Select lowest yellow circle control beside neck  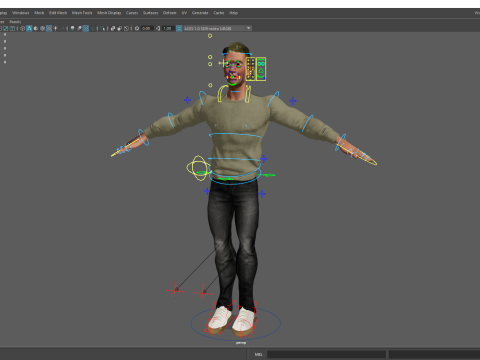210,85
